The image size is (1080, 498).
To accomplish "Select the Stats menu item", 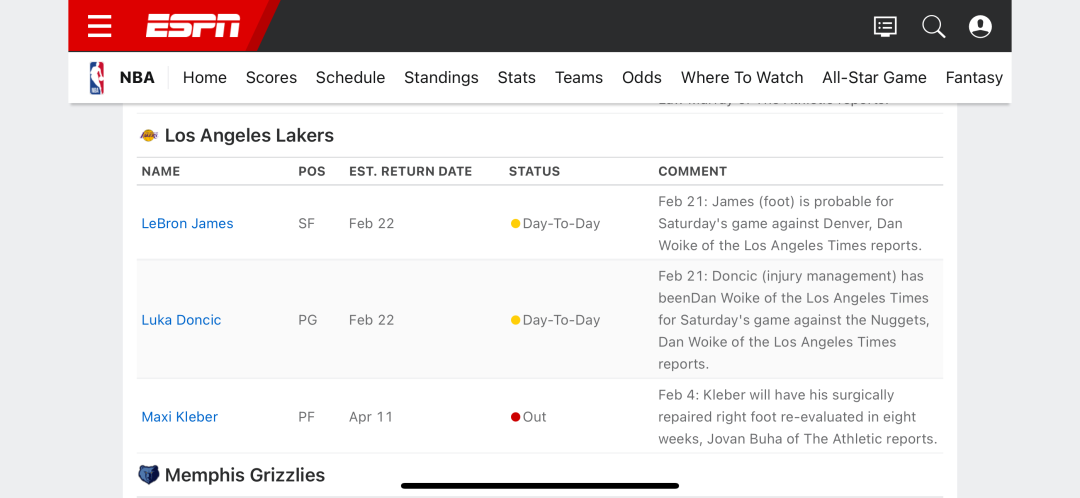I will tap(517, 78).
